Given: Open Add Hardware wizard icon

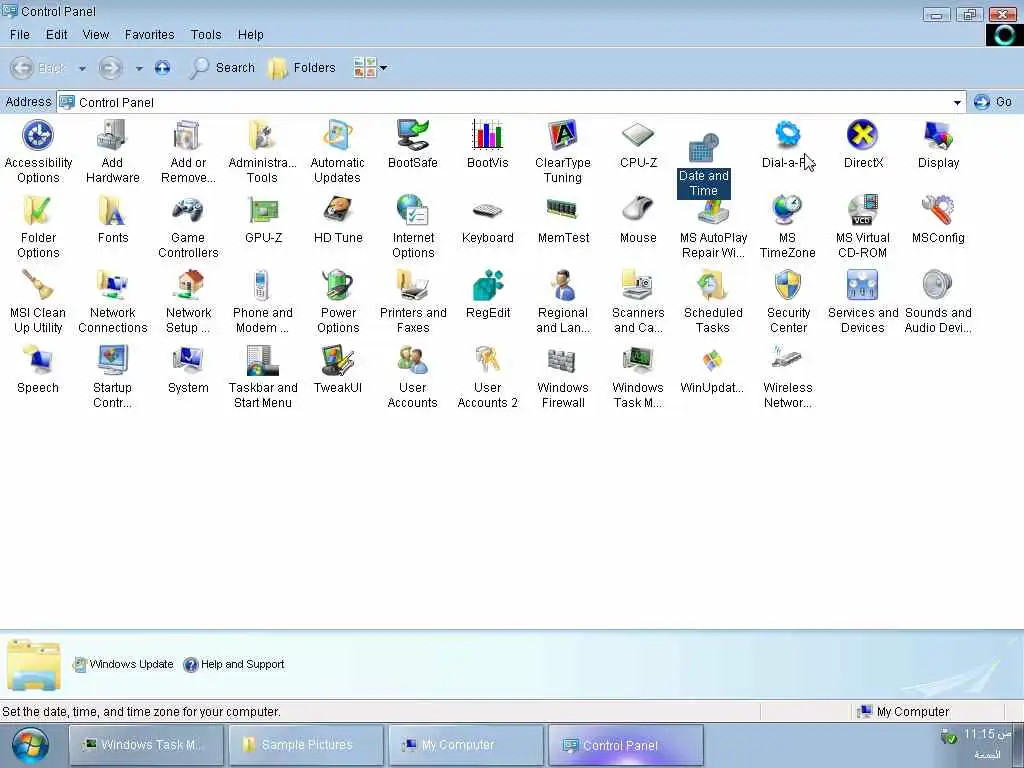Looking at the screenshot, I should (x=112, y=152).
